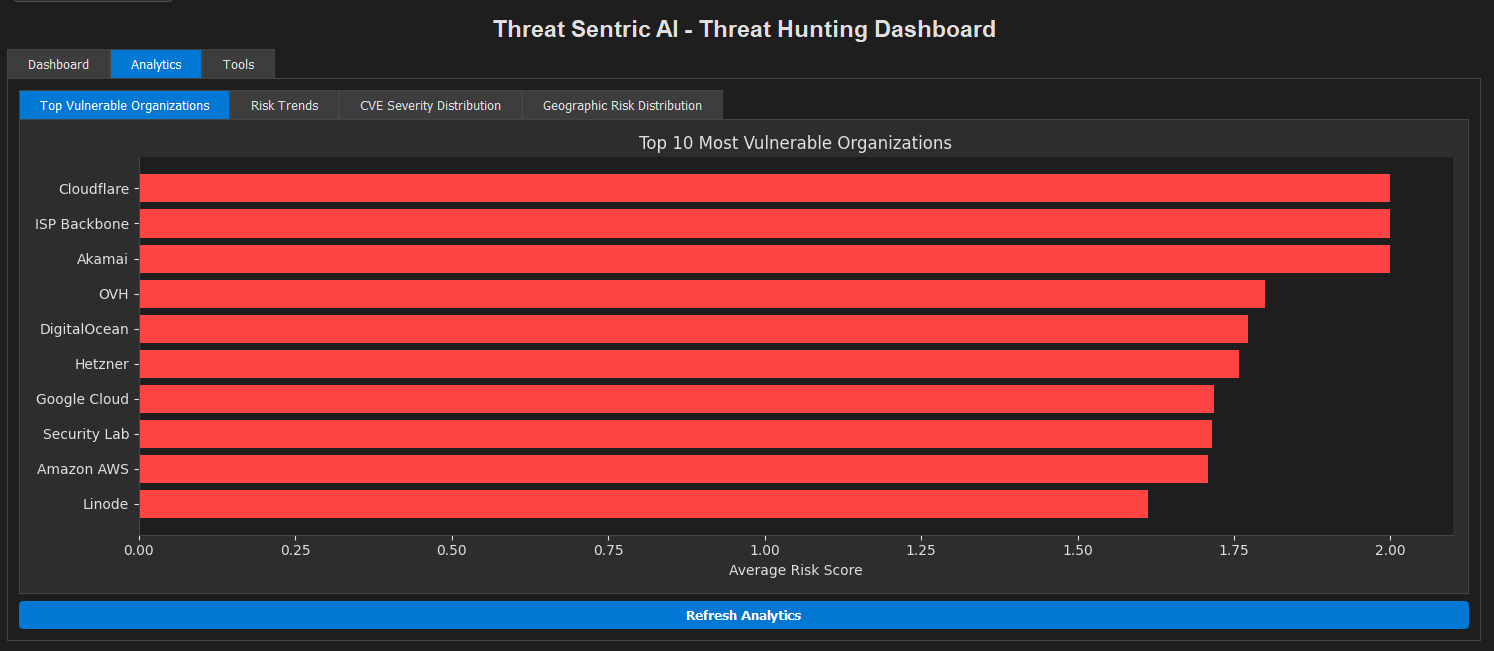
Task: Select the Amazon AWS bar
Action: [x=673, y=469]
